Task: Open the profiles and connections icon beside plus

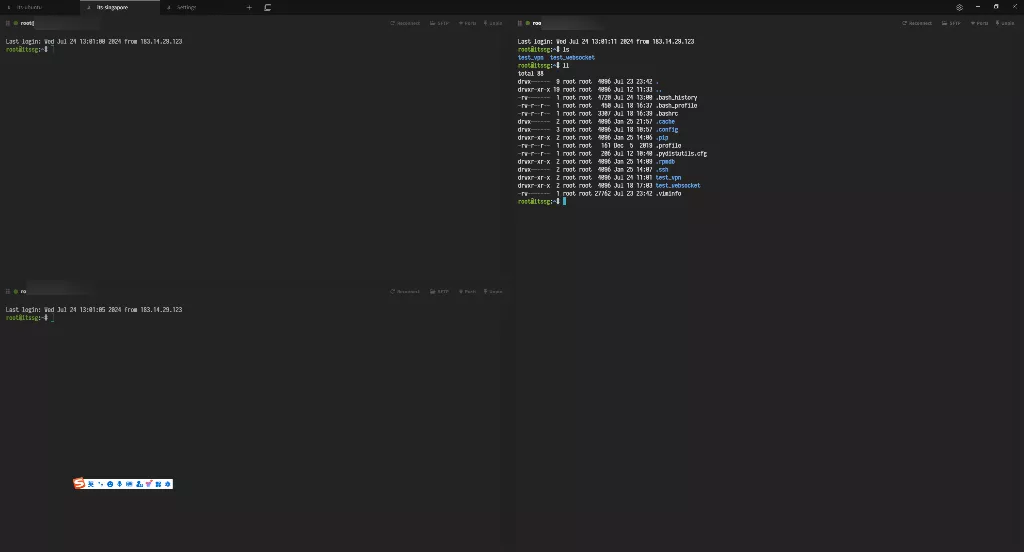Action: [x=267, y=8]
